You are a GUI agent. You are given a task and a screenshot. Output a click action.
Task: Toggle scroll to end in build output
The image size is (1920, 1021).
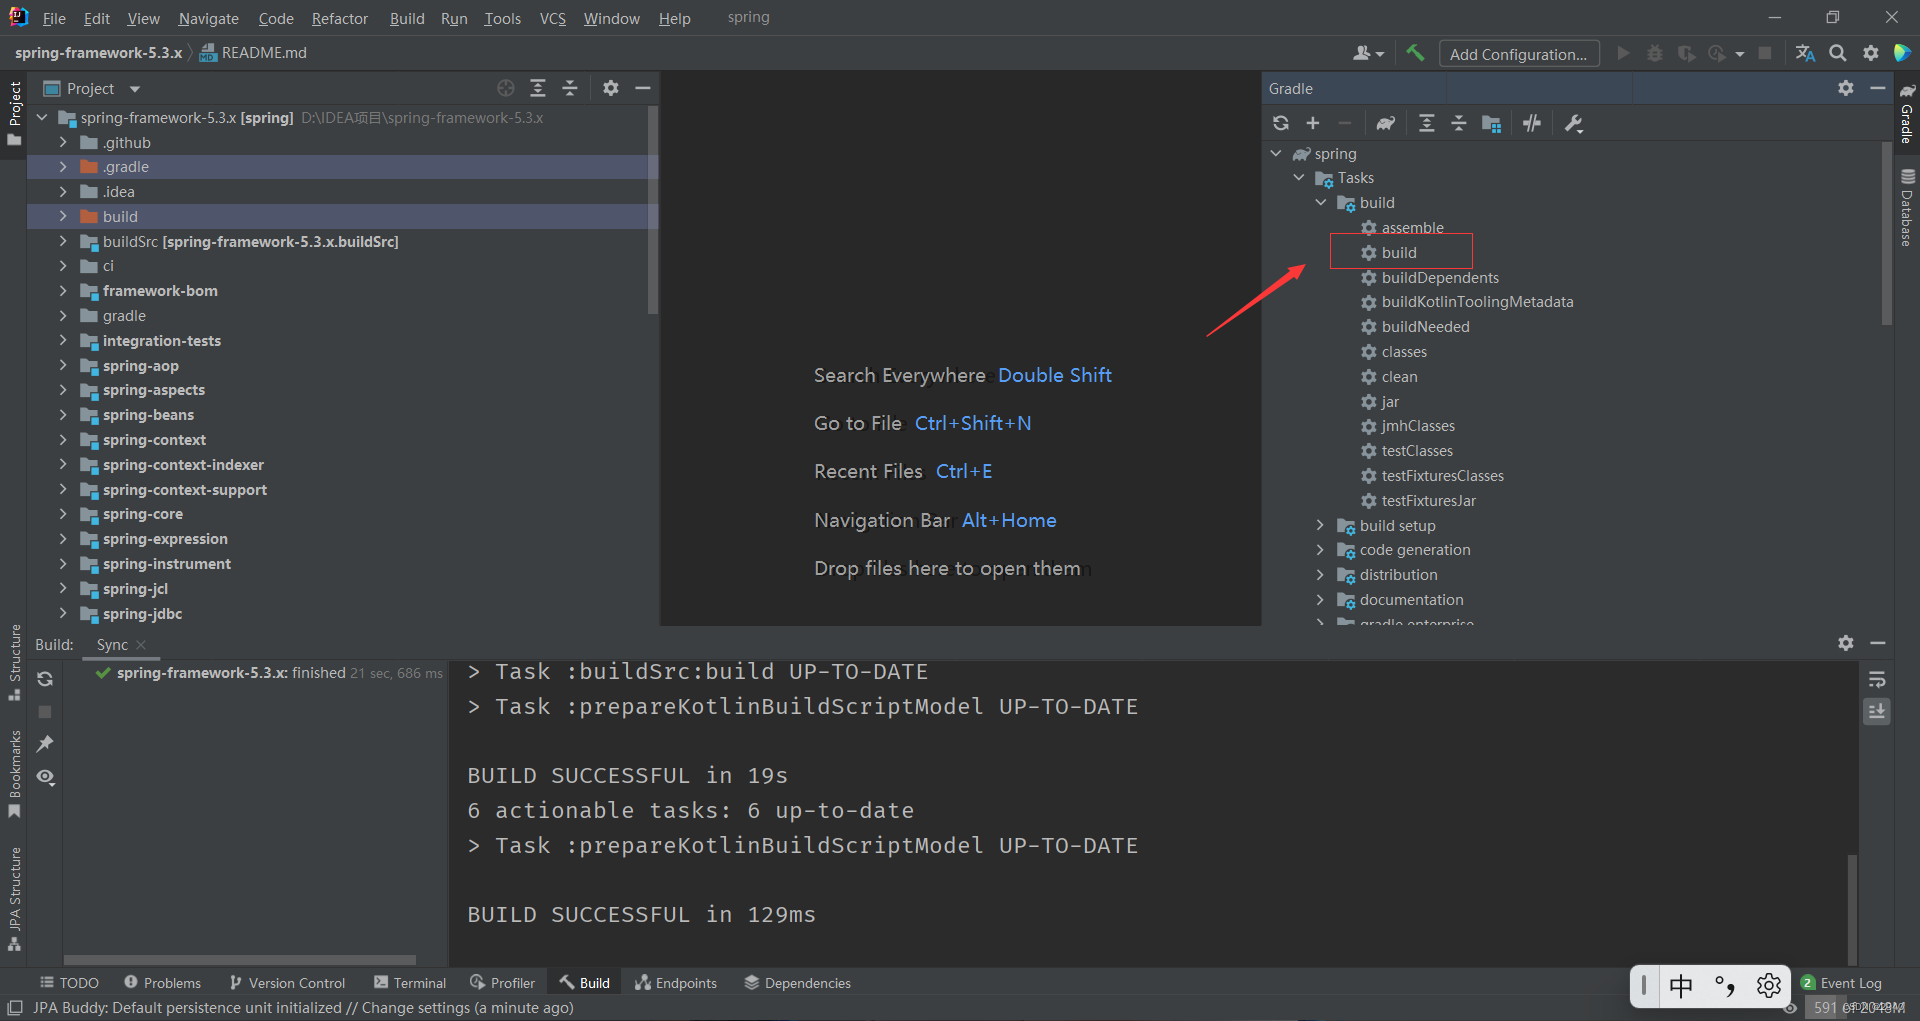[1877, 711]
